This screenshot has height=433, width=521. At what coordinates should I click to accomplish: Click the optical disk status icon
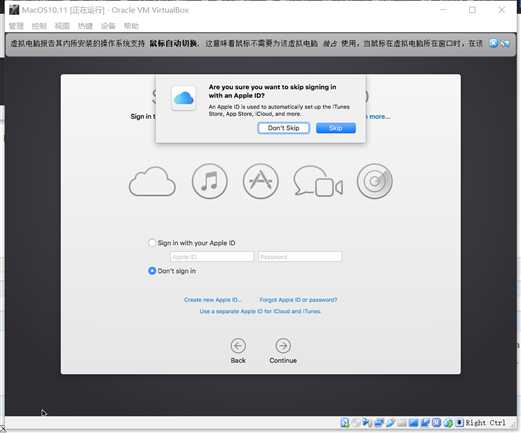click(x=356, y=423)
